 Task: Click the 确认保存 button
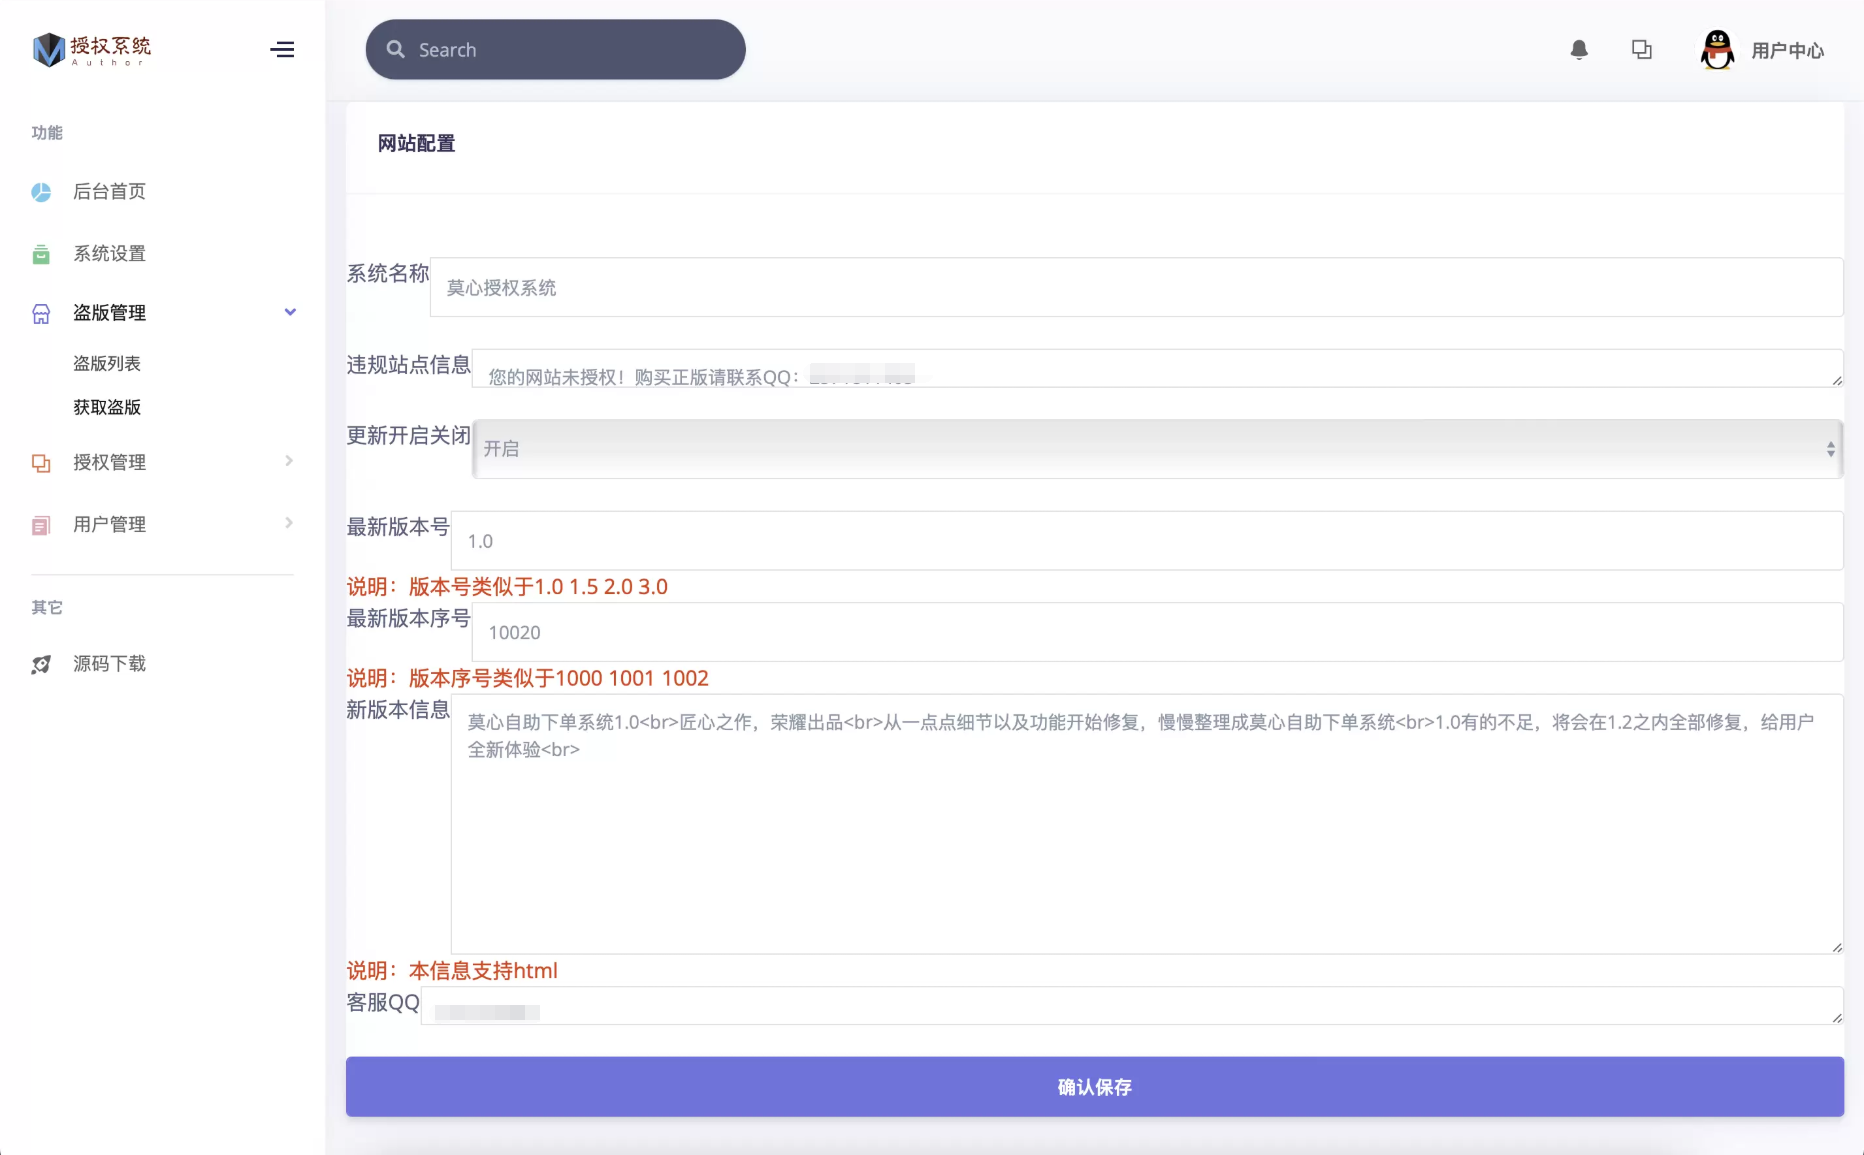(x=1094, y=1087)
